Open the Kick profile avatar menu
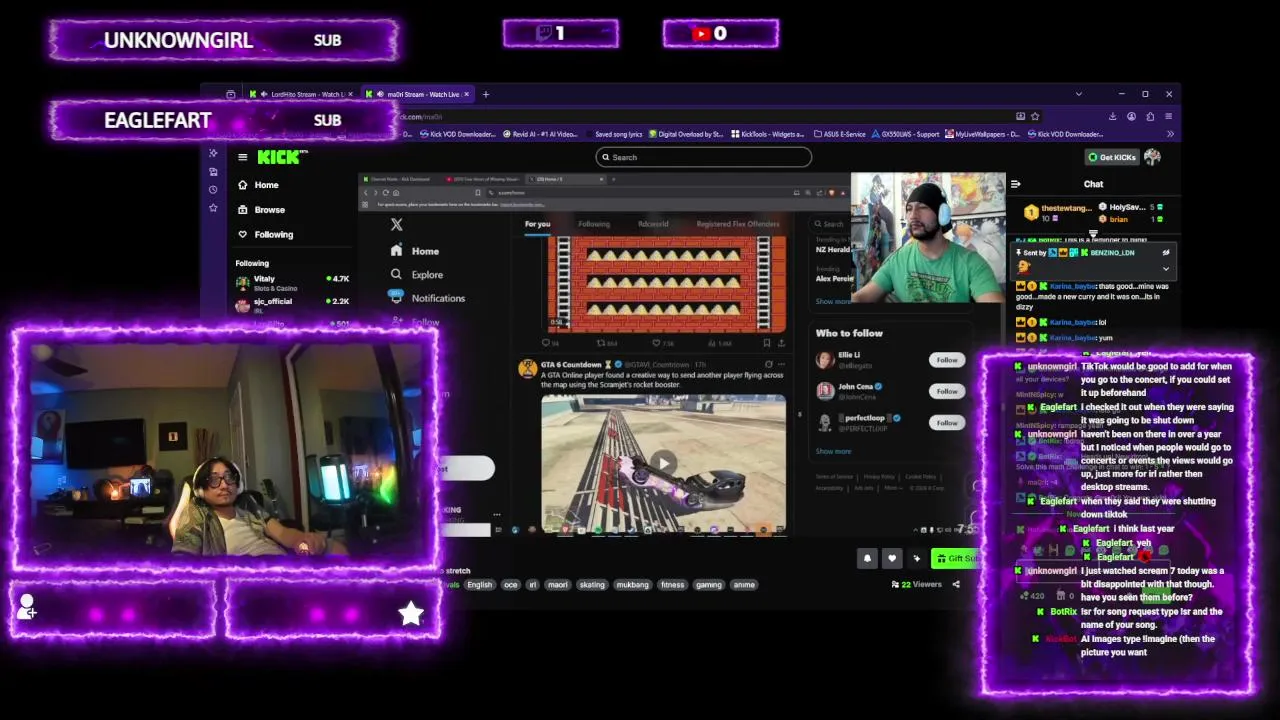This screenshot has width=1280, height=720. 1153,157
